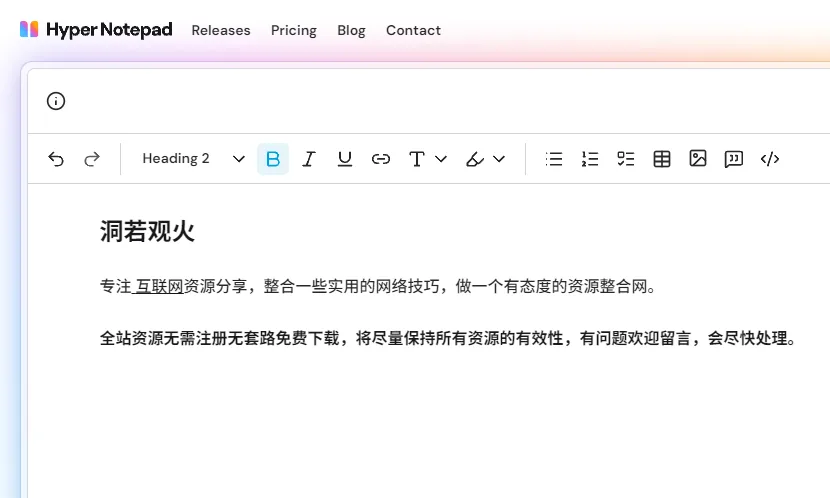Image resolution: width=830 pixels, height=498 pixels.
Task: Toggle underline formatting
Action: pos(345,159)
